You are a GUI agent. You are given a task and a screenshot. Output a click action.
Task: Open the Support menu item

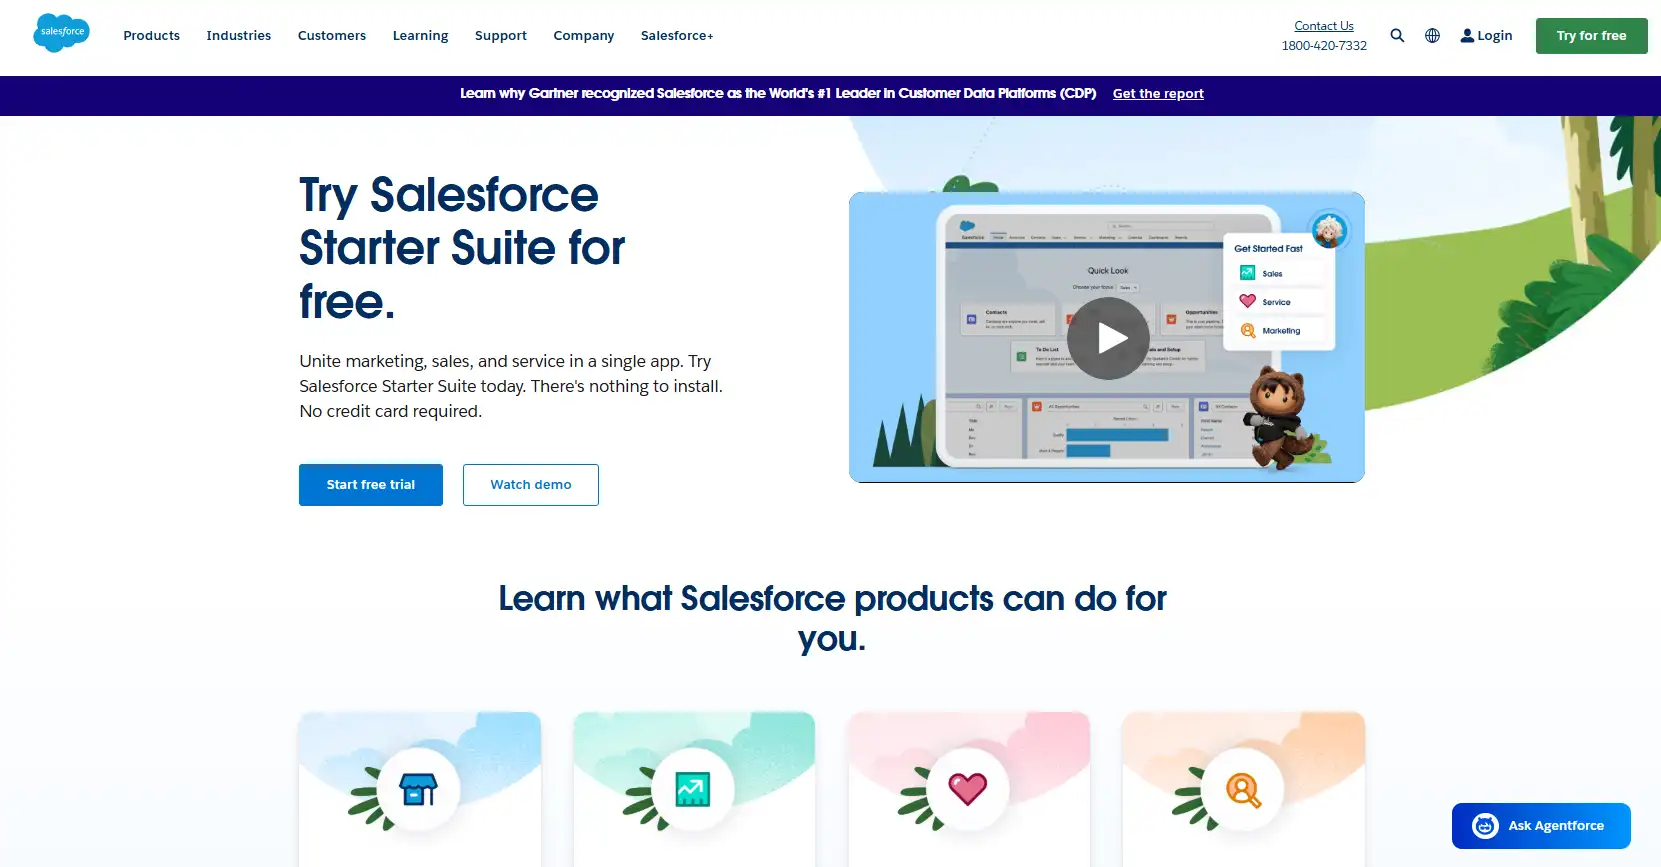coord(500,36)
